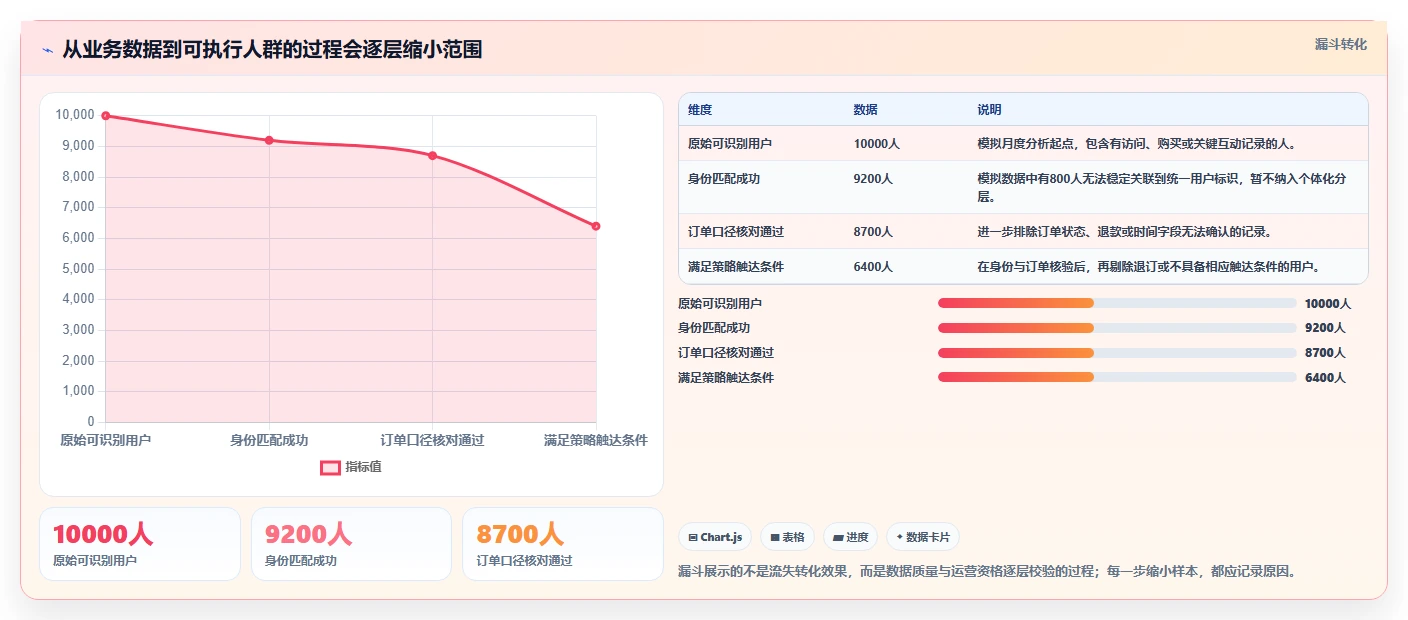Click chart data point for 满足策略触达条件

(x=596, y=226)
